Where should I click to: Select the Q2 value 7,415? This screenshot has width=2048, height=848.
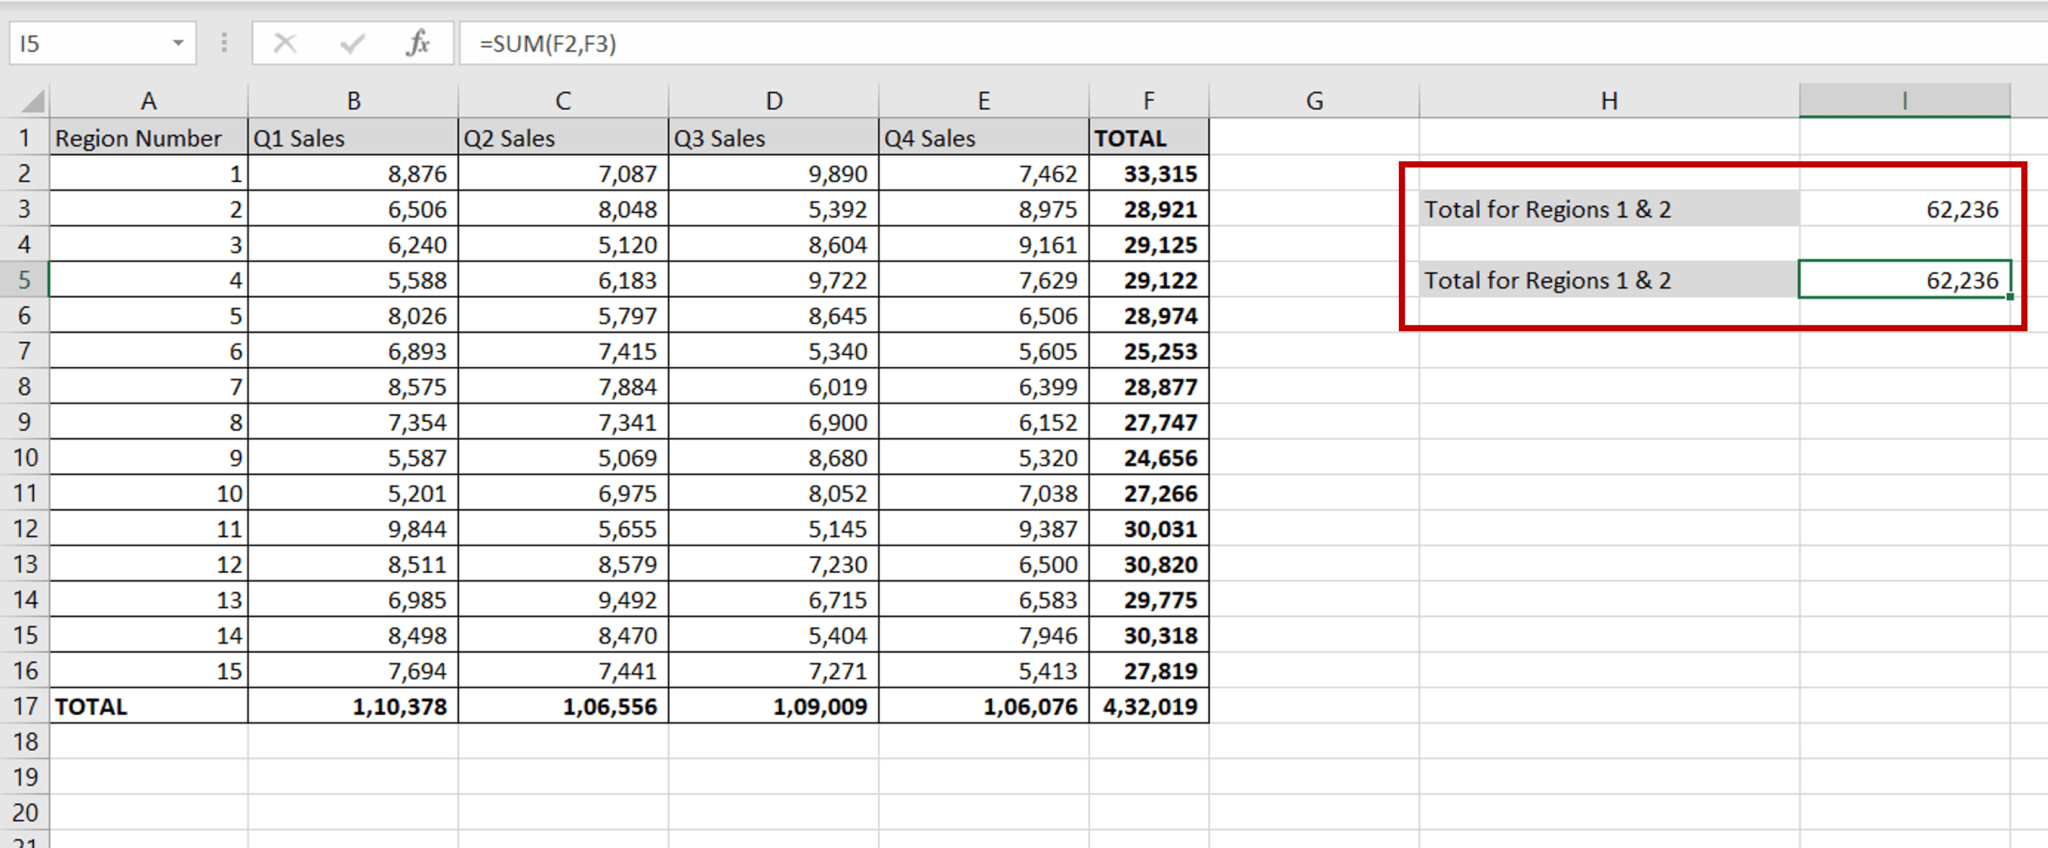[563, 351]
